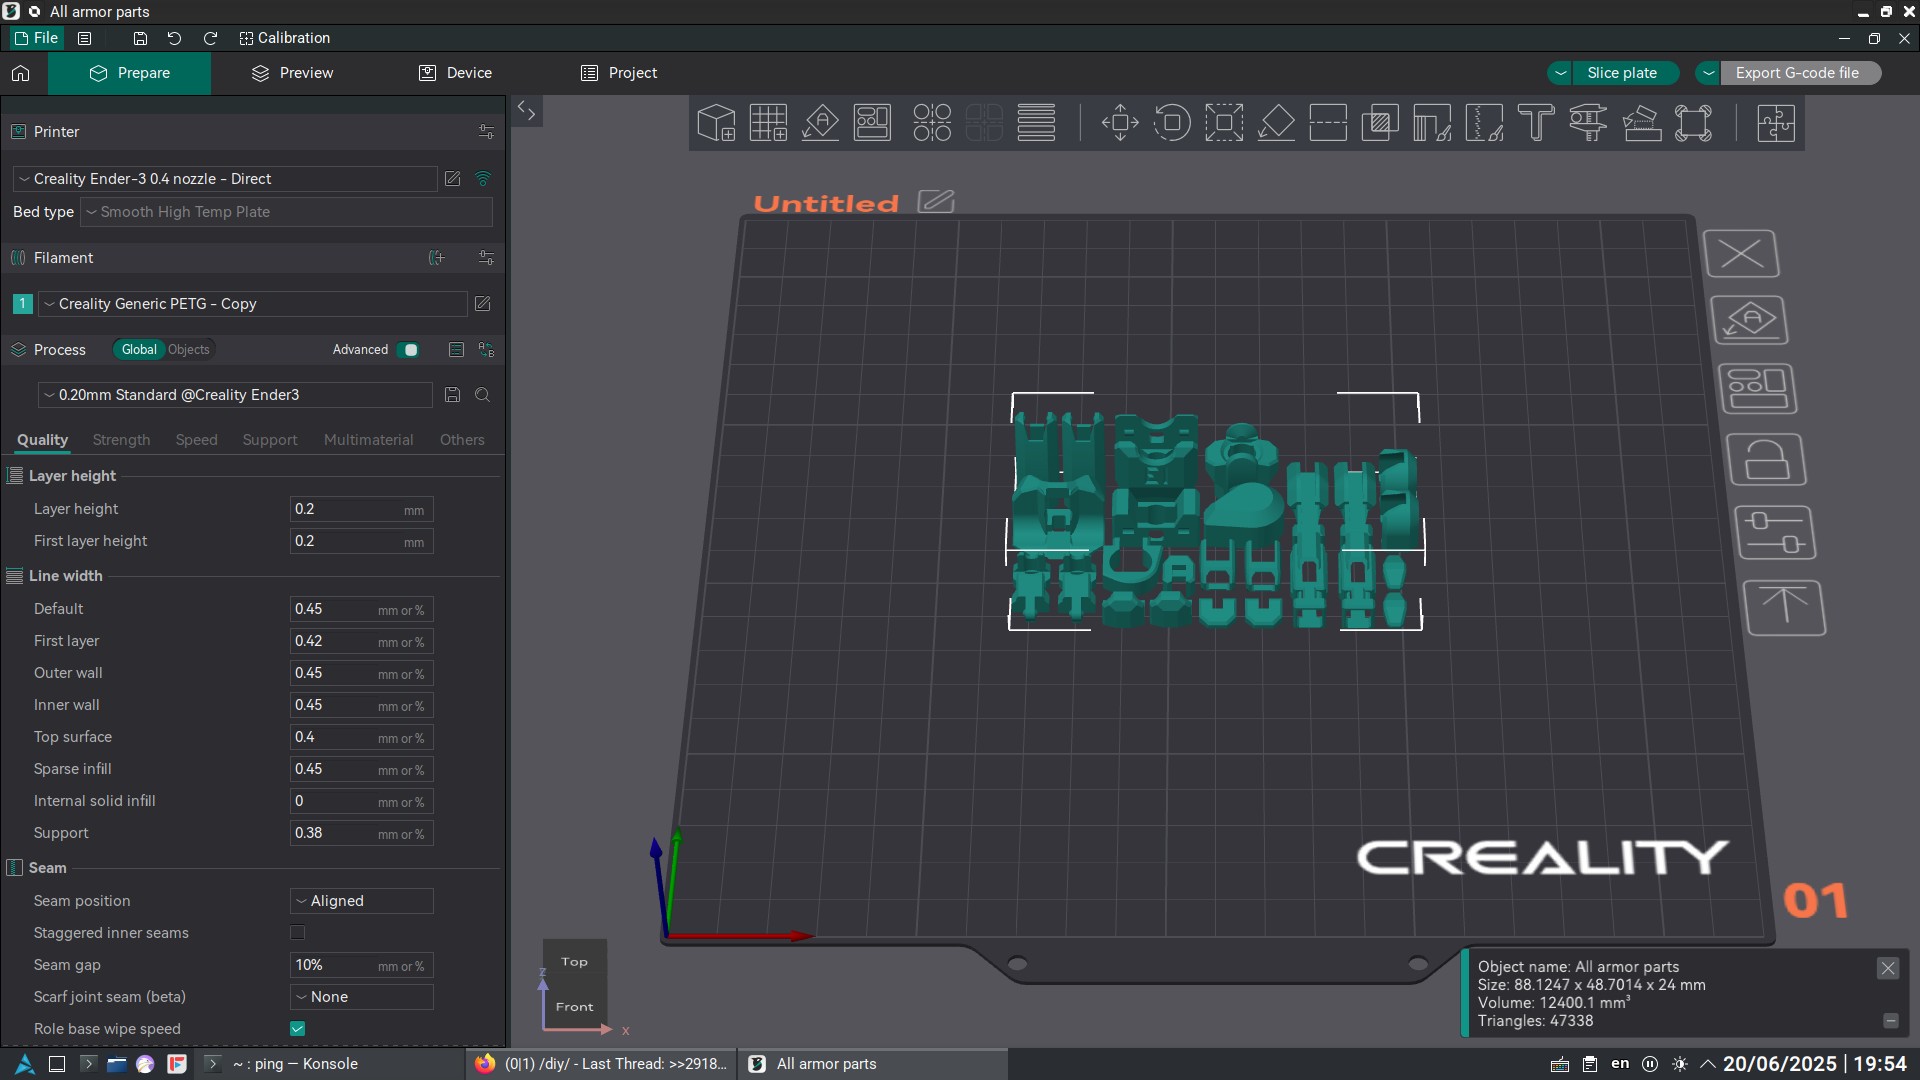Click Export G-code file button
This screenshot has width=1920, height=1080.
coord(1798,73)
